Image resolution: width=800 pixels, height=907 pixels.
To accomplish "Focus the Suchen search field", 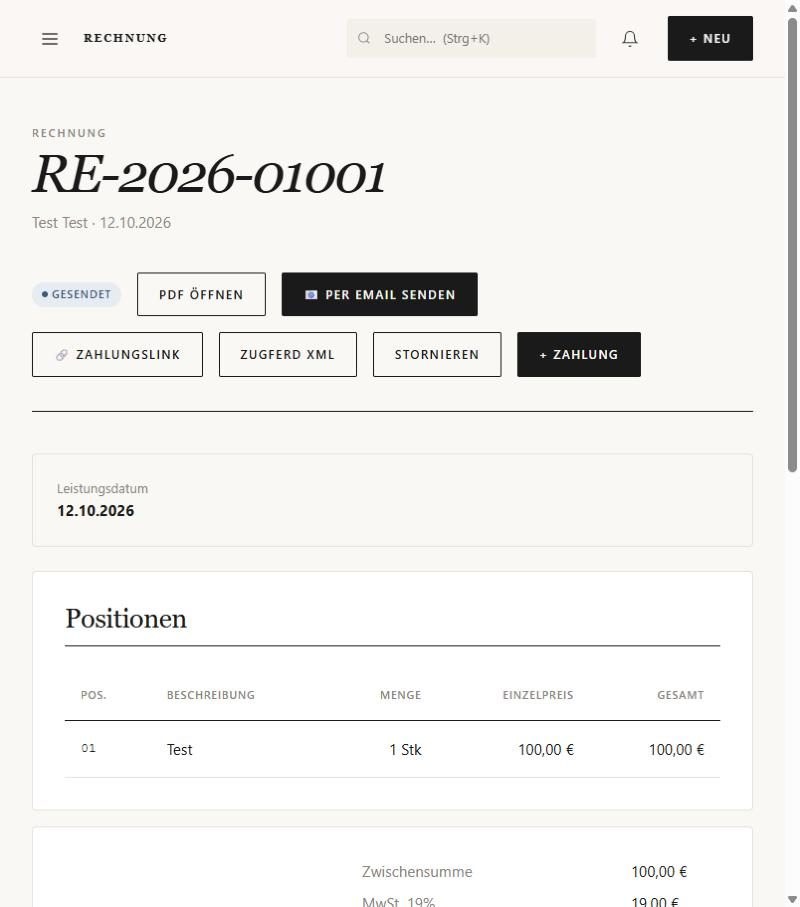I will [x=471, y=38].
